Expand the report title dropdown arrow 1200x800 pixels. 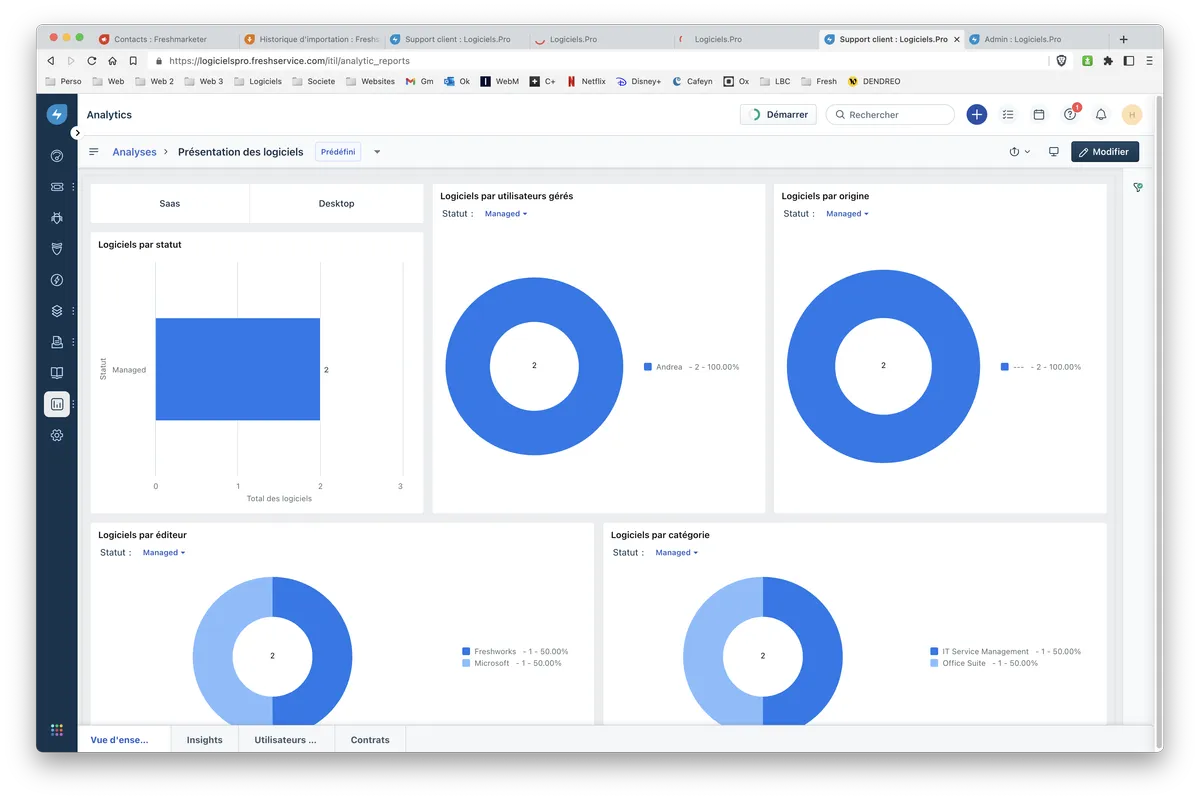[377, 152]
